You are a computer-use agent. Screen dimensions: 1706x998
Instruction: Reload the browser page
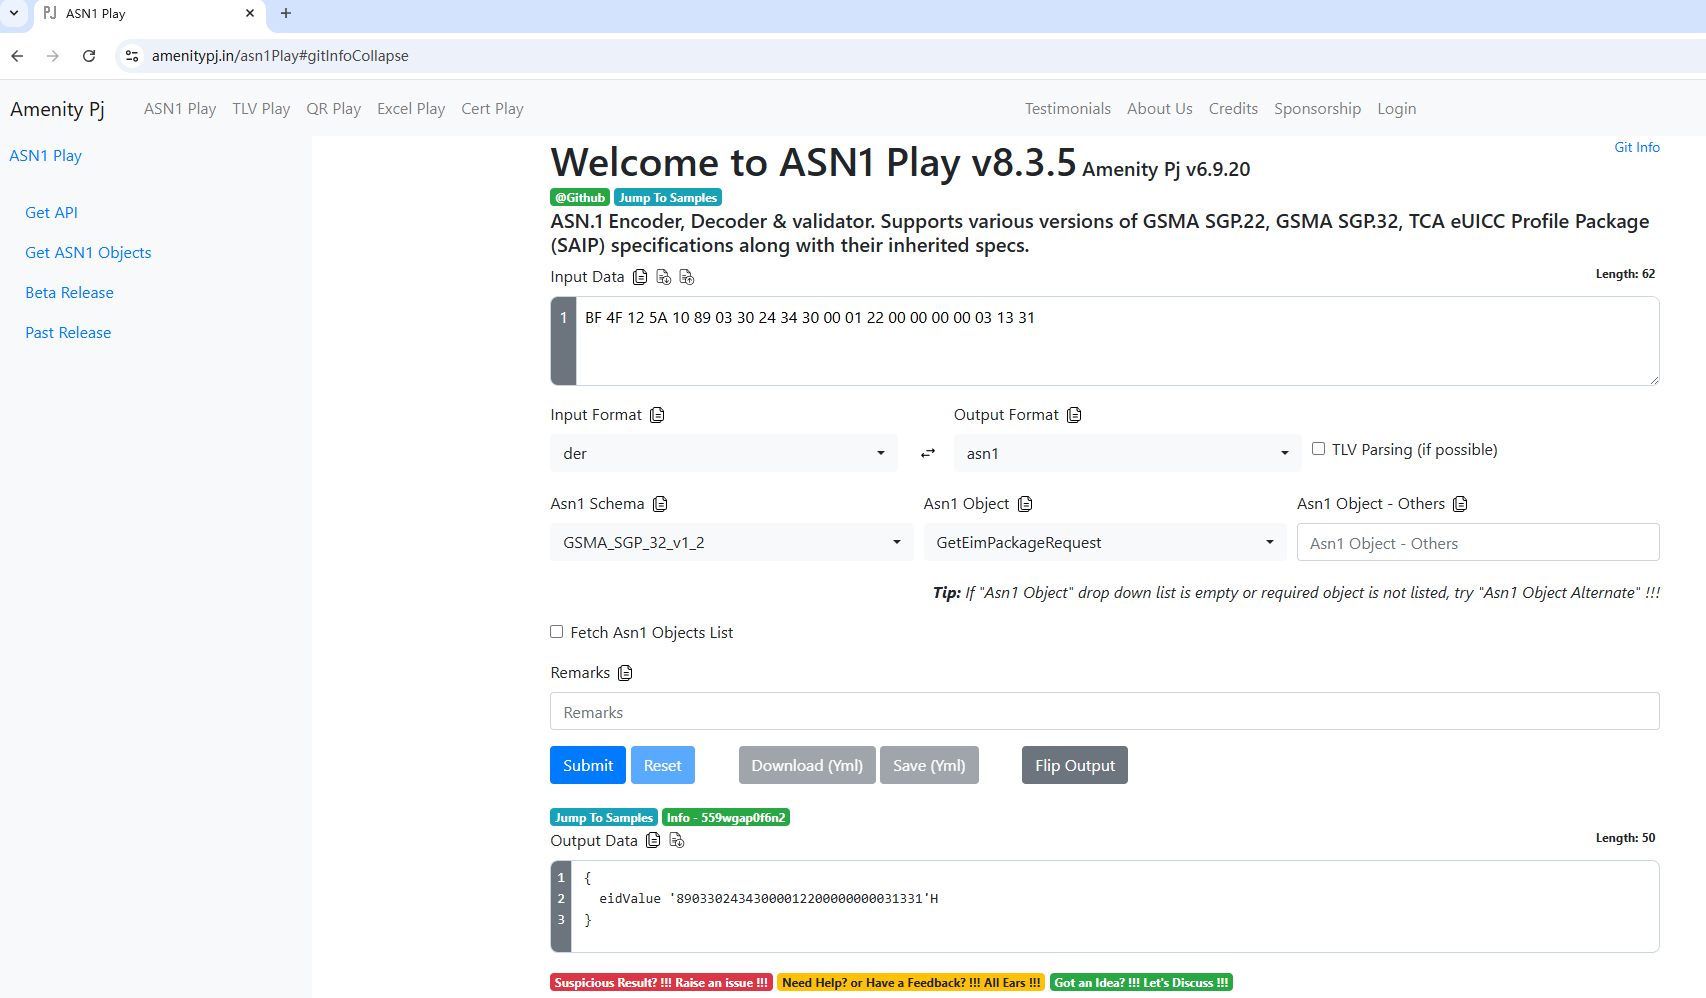point(89,56)
